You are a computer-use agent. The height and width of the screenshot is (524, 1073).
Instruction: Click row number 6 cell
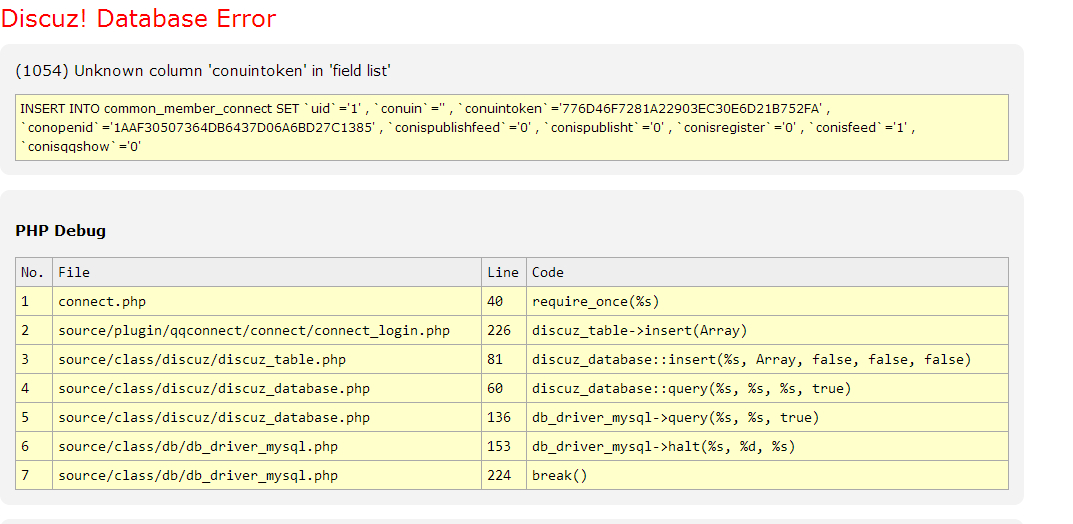tap(34, 446)
